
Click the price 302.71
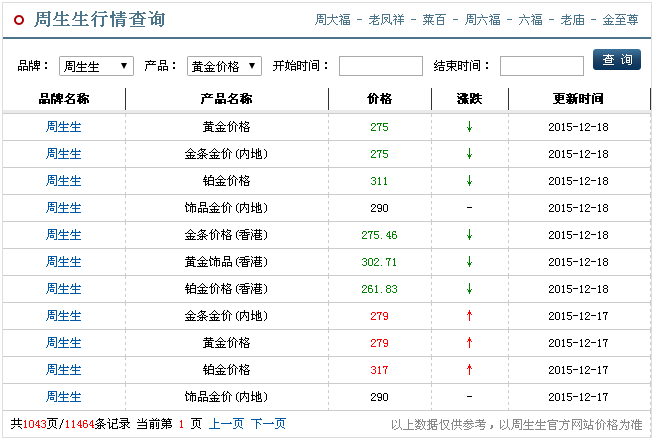click(x=379, y=262)
